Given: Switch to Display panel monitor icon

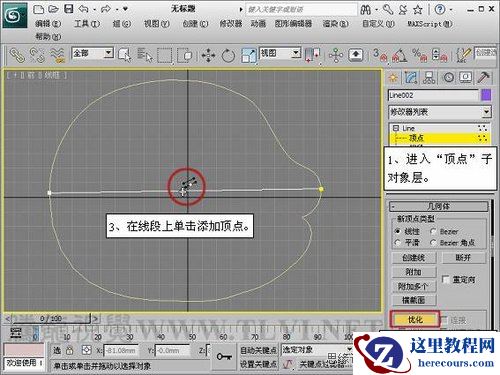Looking at the screenshot, I should (466, 78).
